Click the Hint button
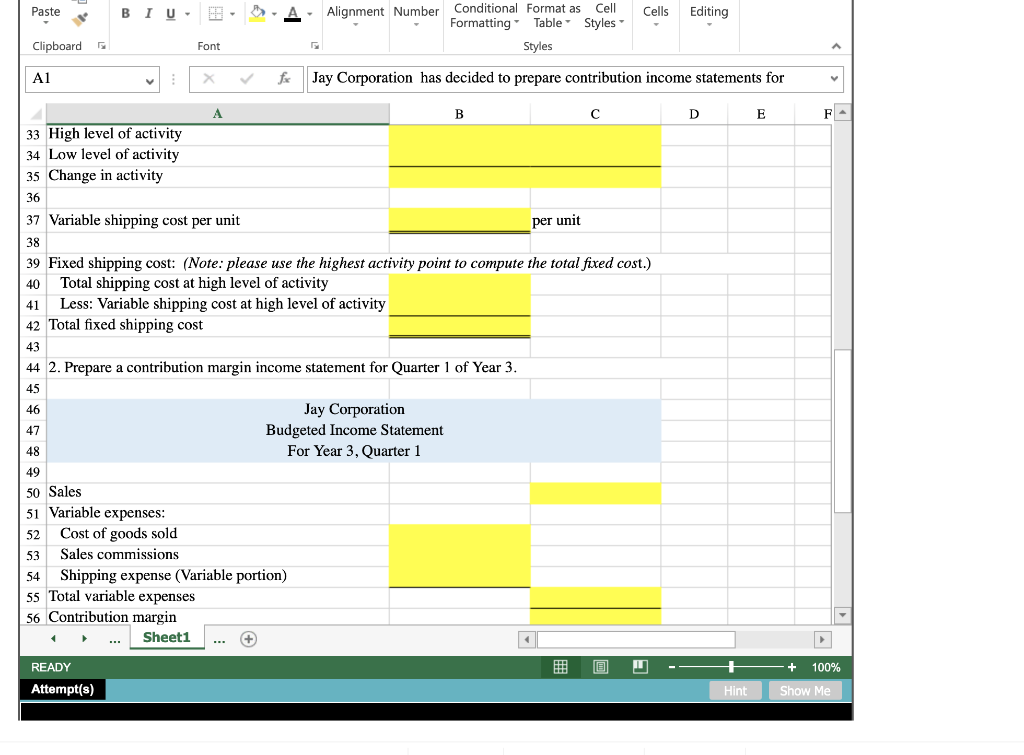Image resolution: width=1024 pixels, height=755 pixels. point(735,690)
